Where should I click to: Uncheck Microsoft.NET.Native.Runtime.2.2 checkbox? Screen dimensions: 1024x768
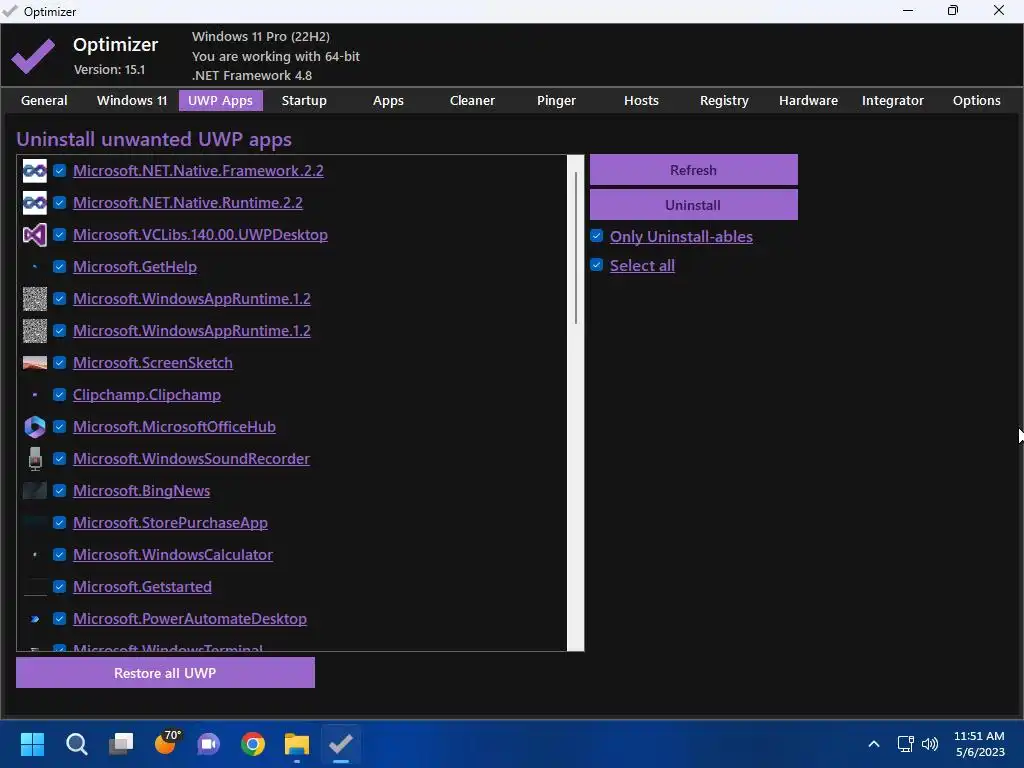click(59, 202)
